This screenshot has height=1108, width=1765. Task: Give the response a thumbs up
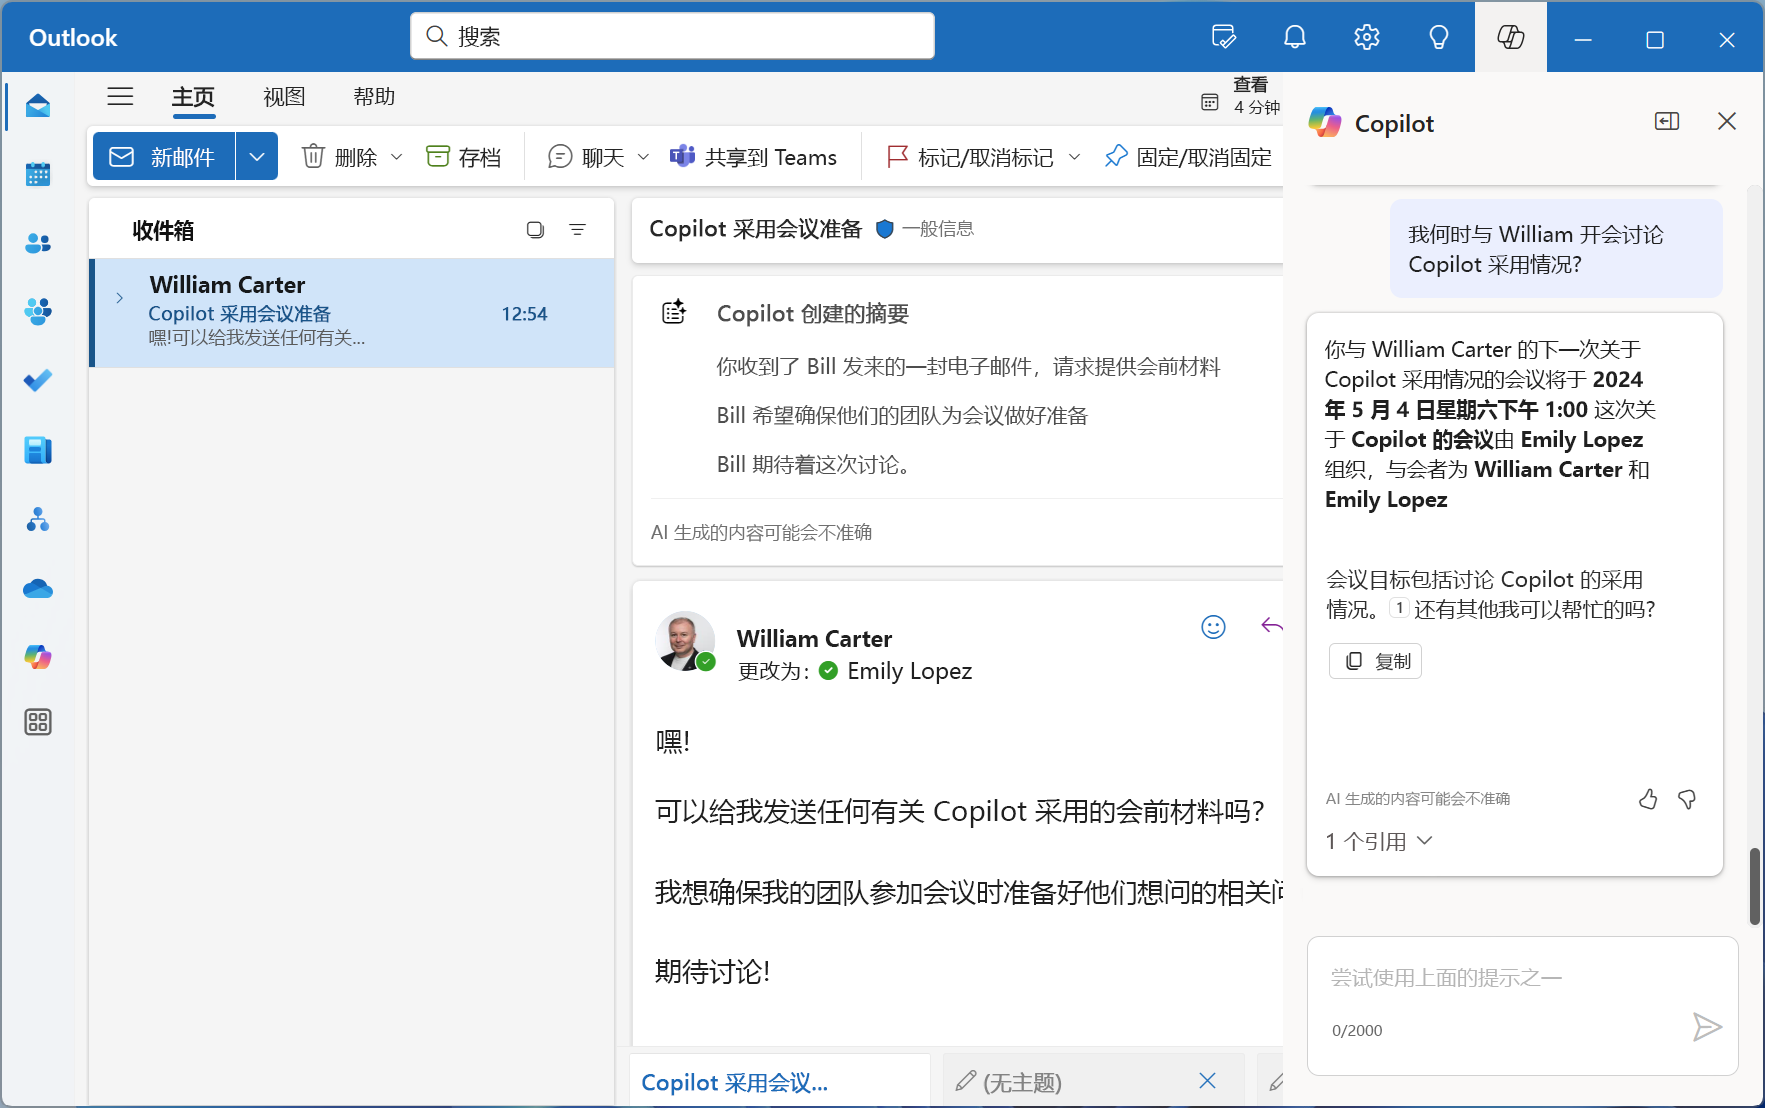point(1649,799)
